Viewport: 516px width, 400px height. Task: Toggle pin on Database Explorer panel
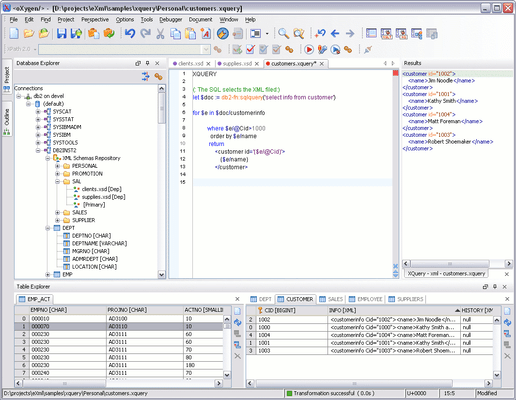[148, 63]
